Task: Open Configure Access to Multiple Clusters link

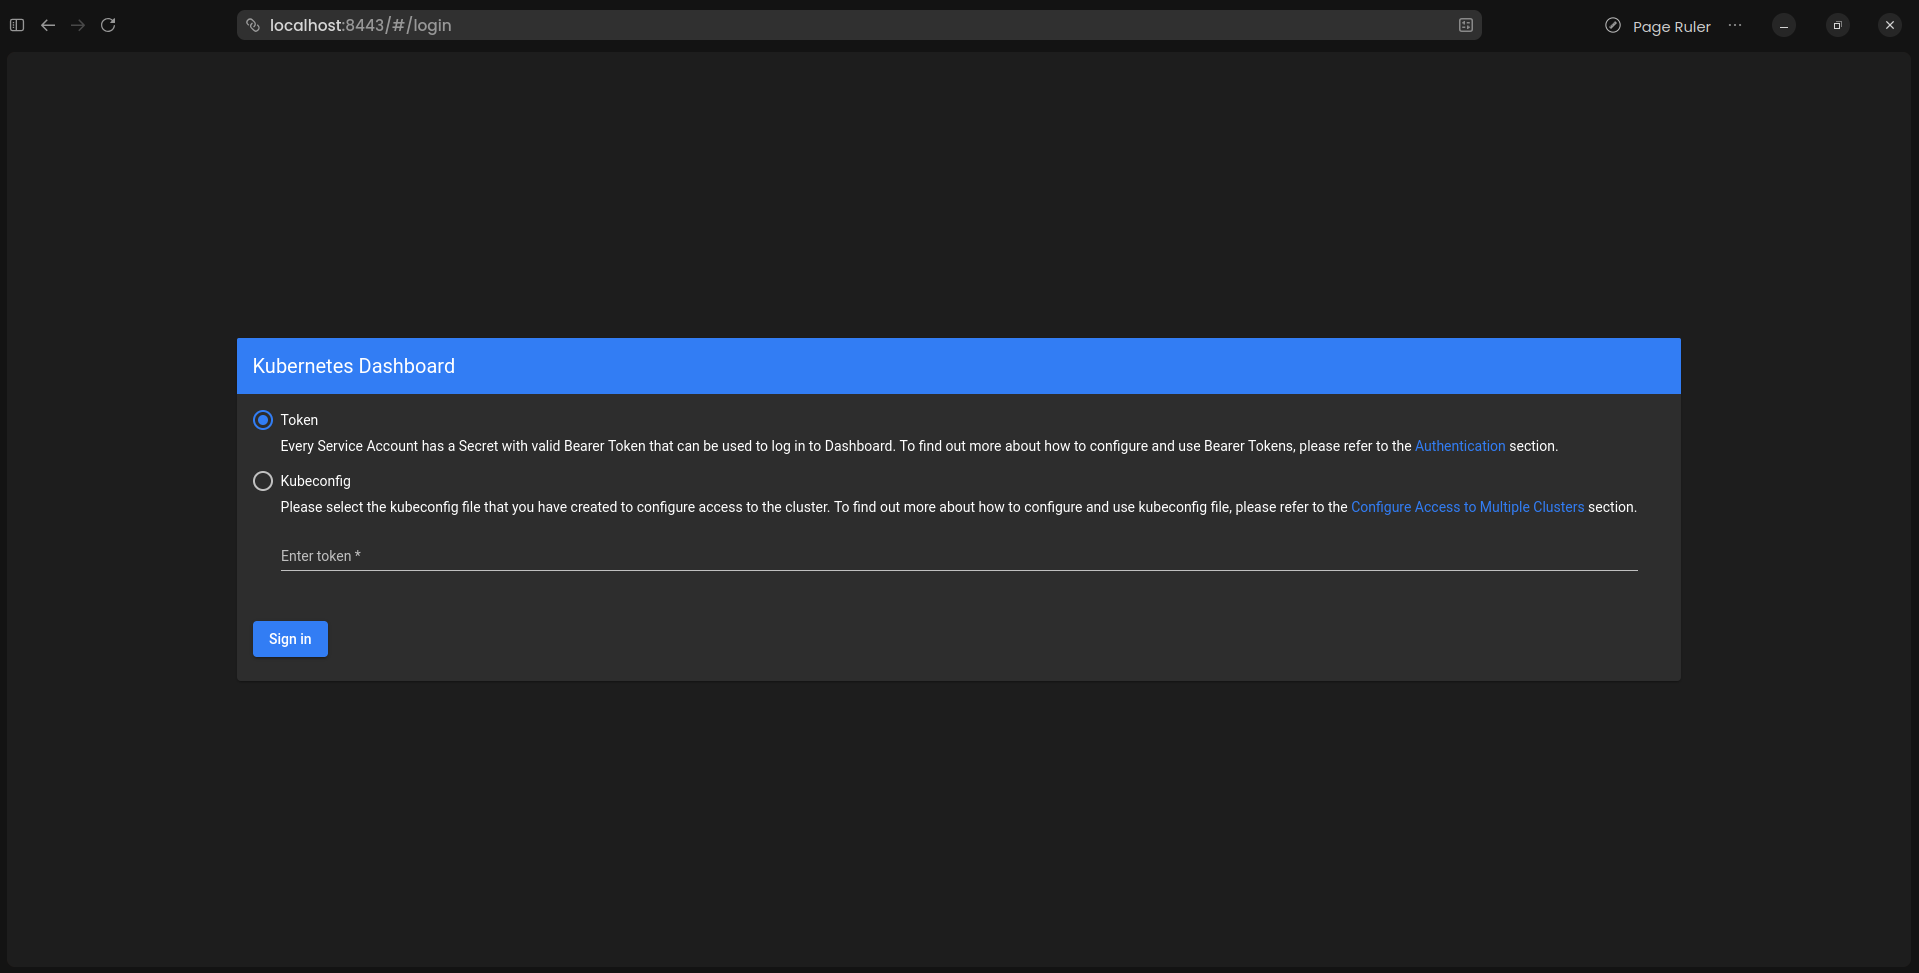Action: 1466,507
